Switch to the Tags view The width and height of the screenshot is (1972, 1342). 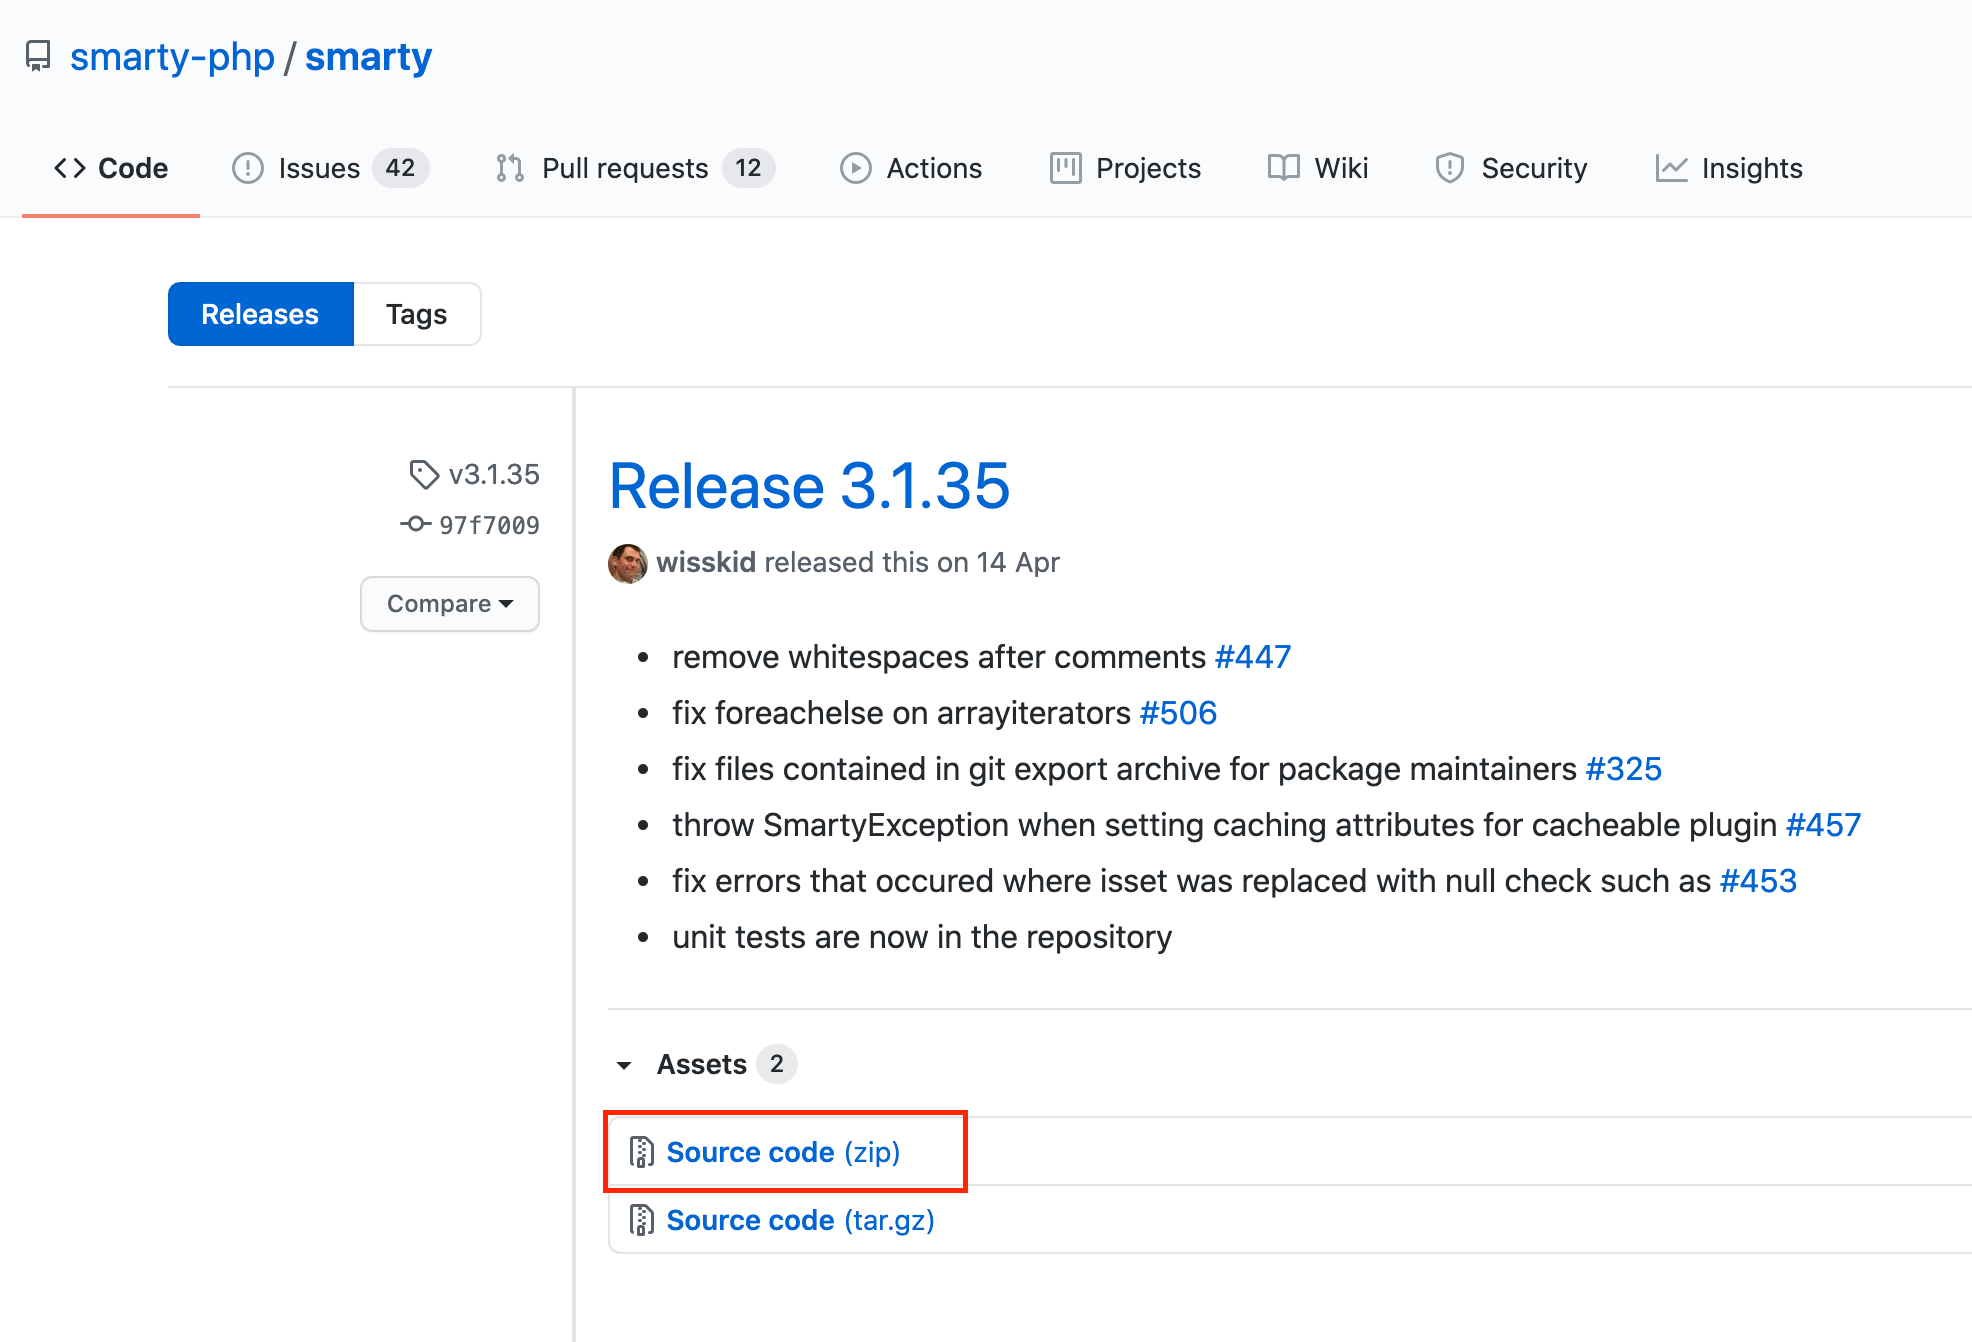tap(417, 314)
